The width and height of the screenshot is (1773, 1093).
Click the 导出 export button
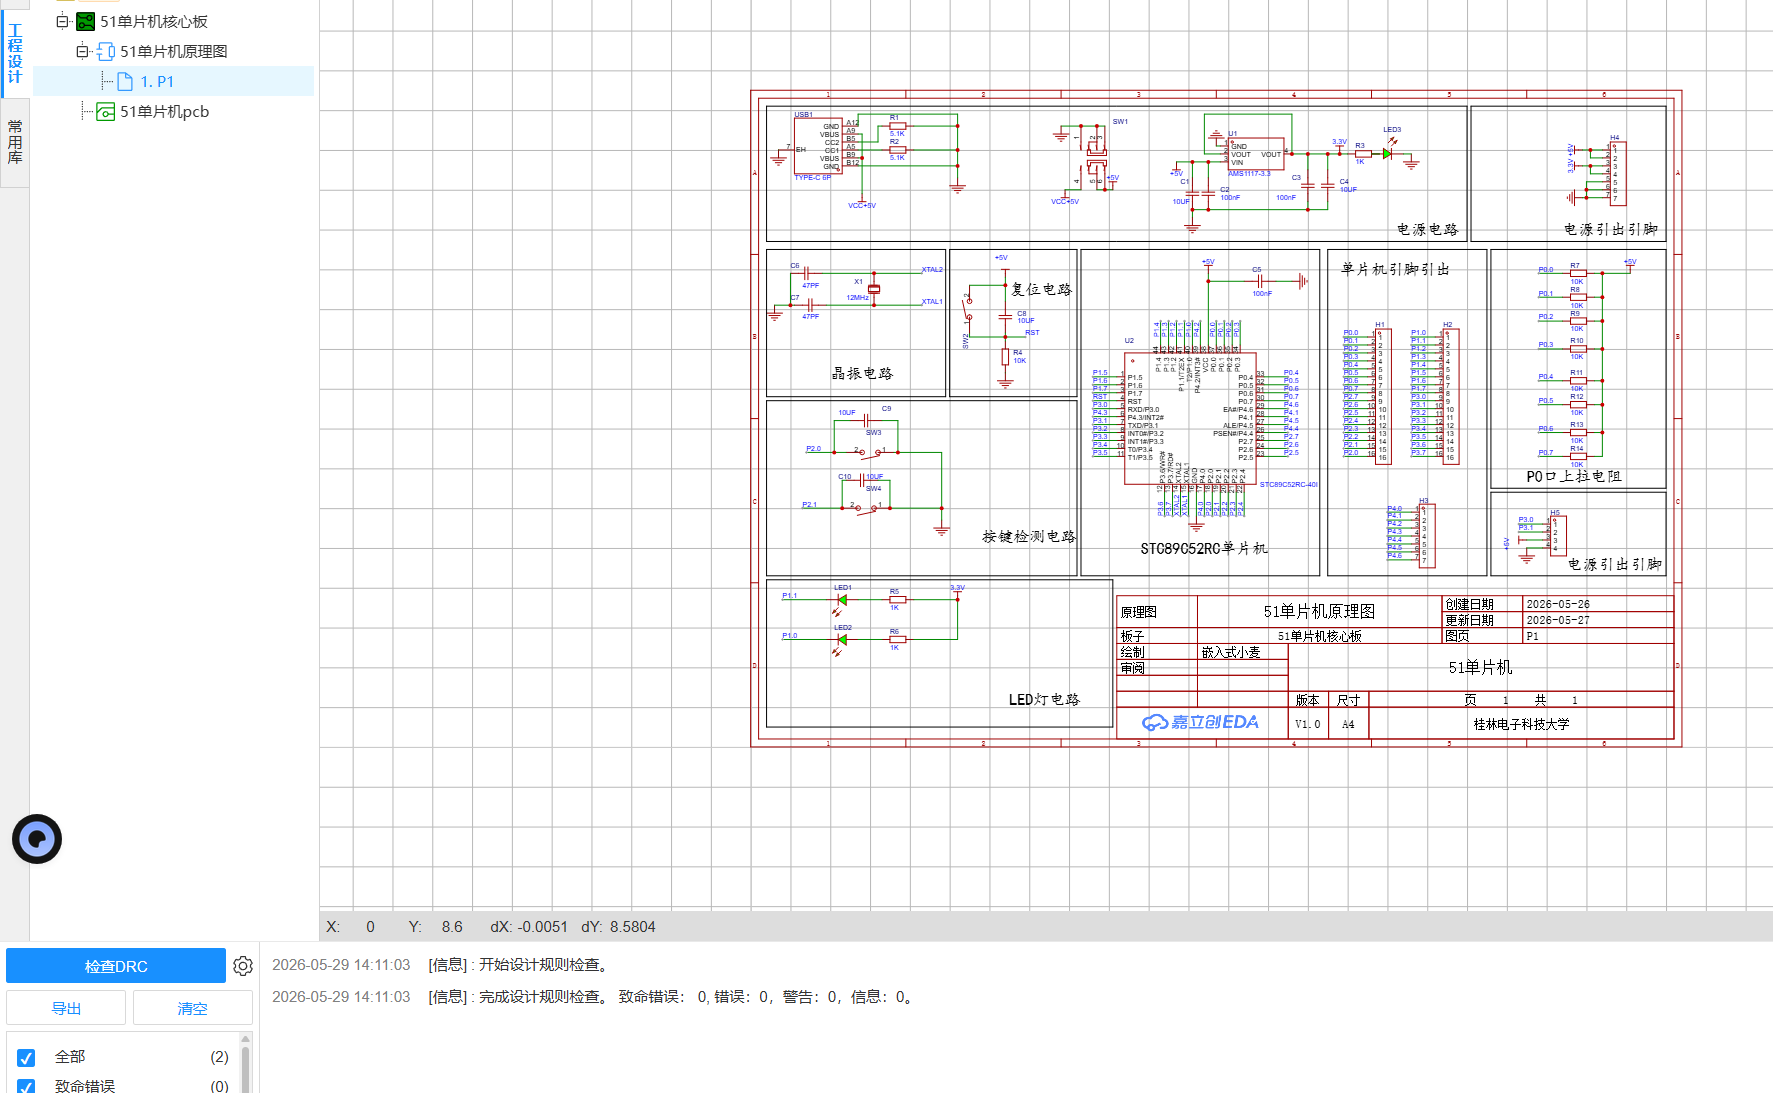(x=66, y=1008)
